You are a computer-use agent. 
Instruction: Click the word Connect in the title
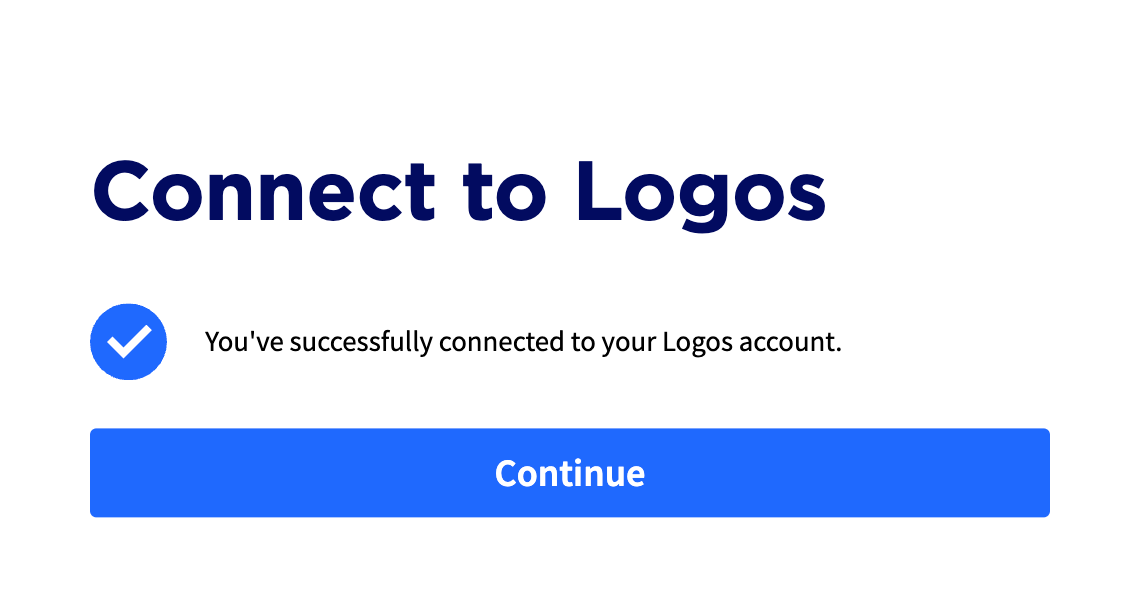pos(264,192)
